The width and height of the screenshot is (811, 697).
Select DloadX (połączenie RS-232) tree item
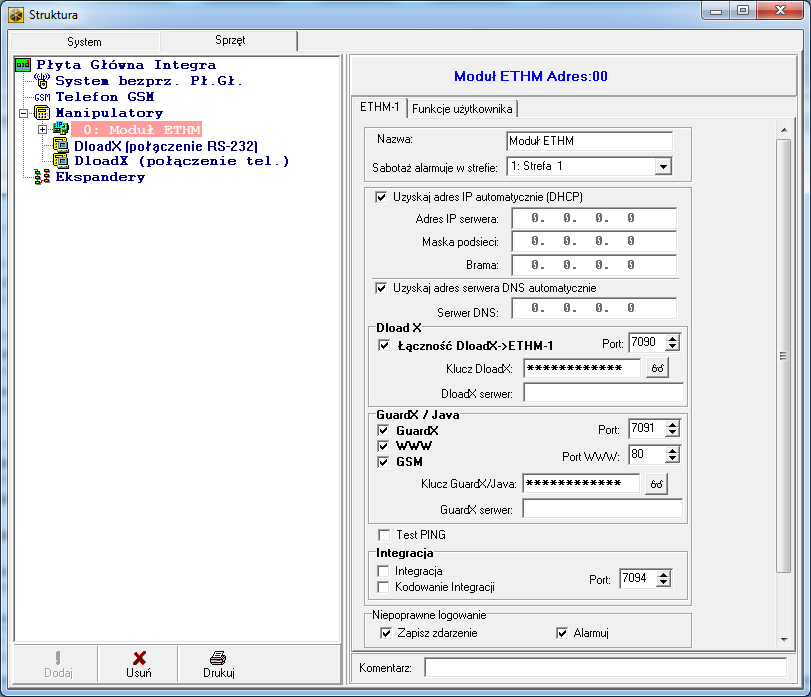166,146
